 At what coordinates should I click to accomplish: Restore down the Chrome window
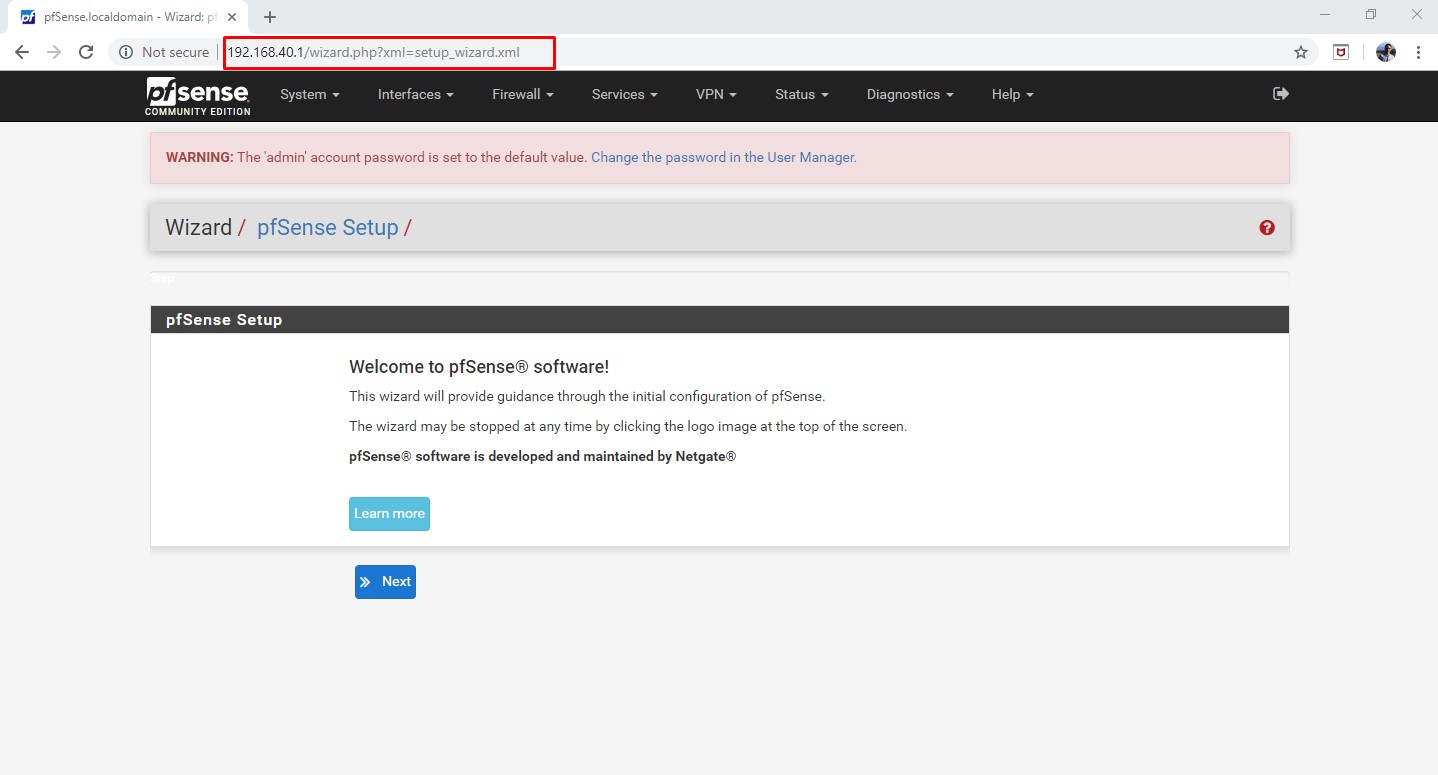[x=1371, y=15]
